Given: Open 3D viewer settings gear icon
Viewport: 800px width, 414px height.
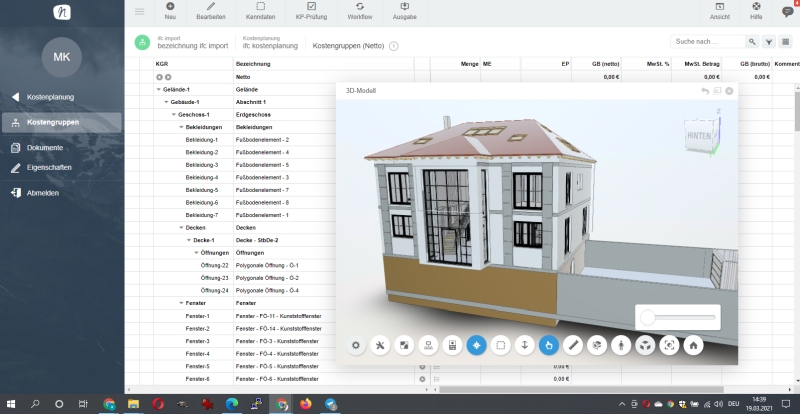Looking at the screenshot, I should point(356,345).
